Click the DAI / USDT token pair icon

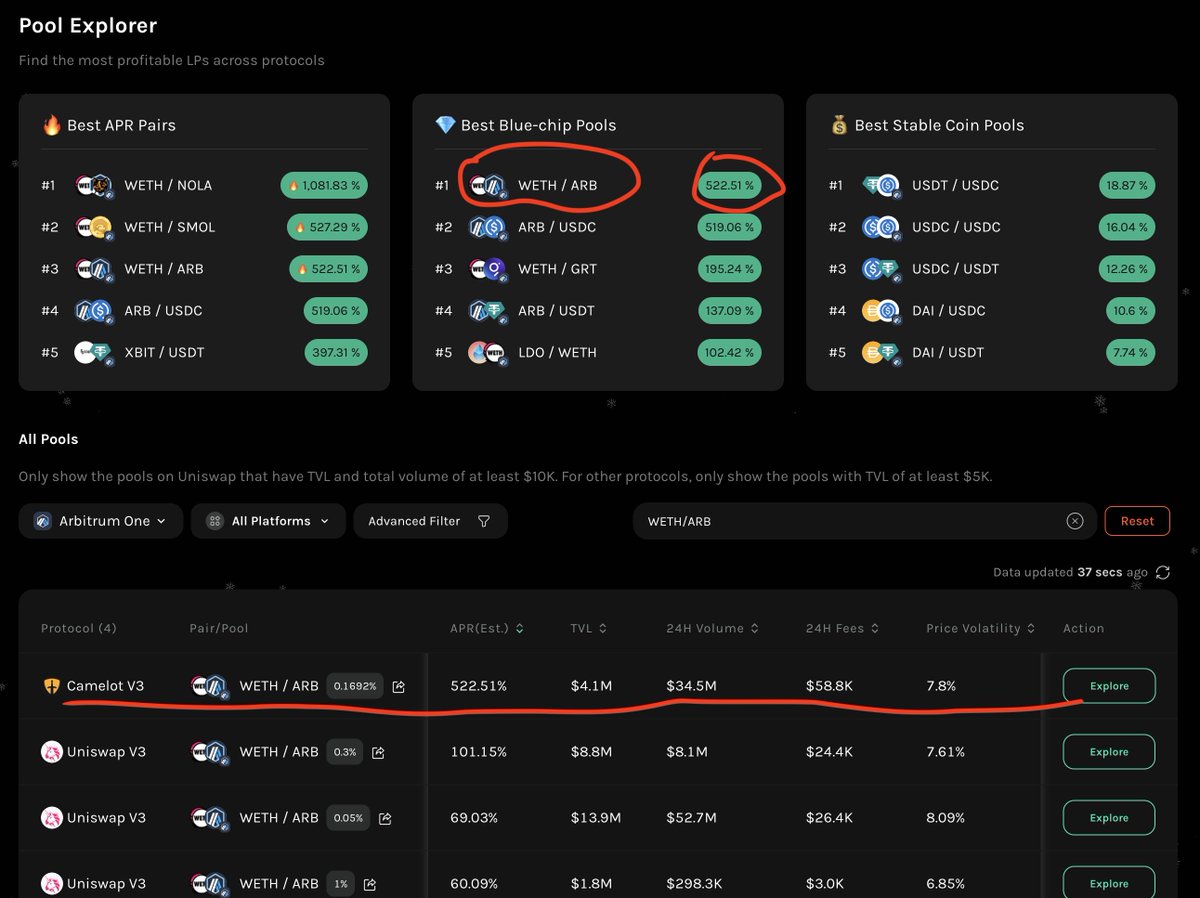click(x=880, y=352)
